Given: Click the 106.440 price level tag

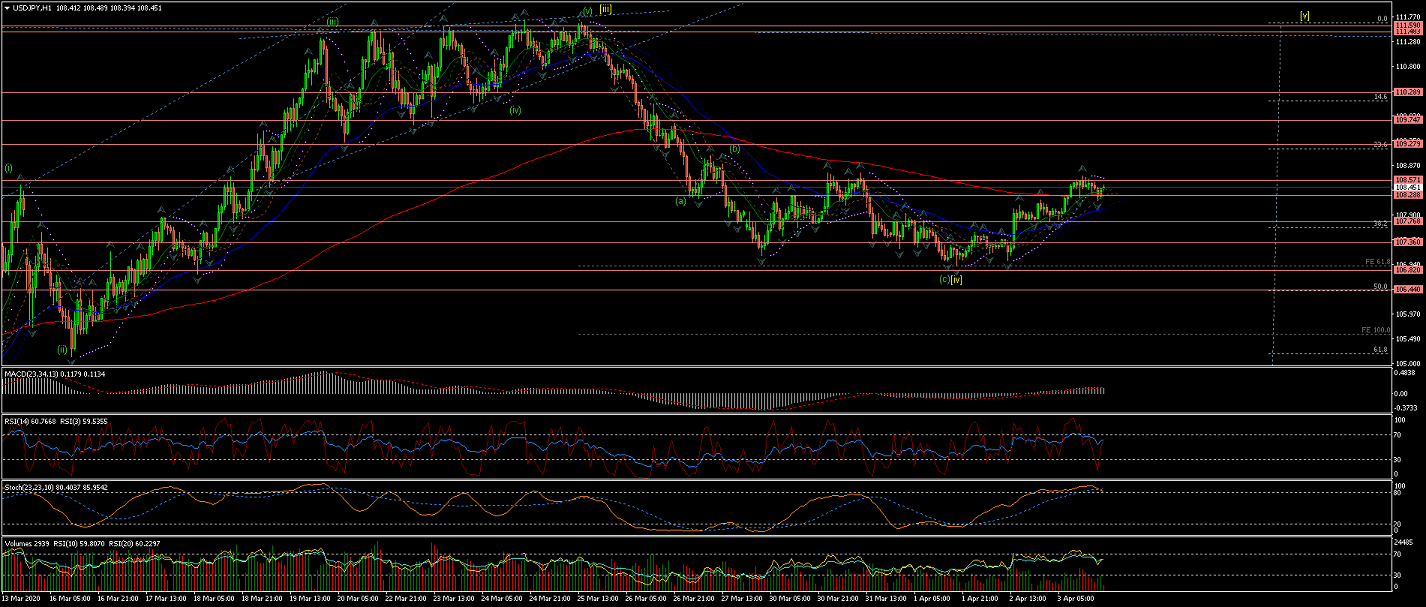Looking at the screenshot, I should 1408,289.
